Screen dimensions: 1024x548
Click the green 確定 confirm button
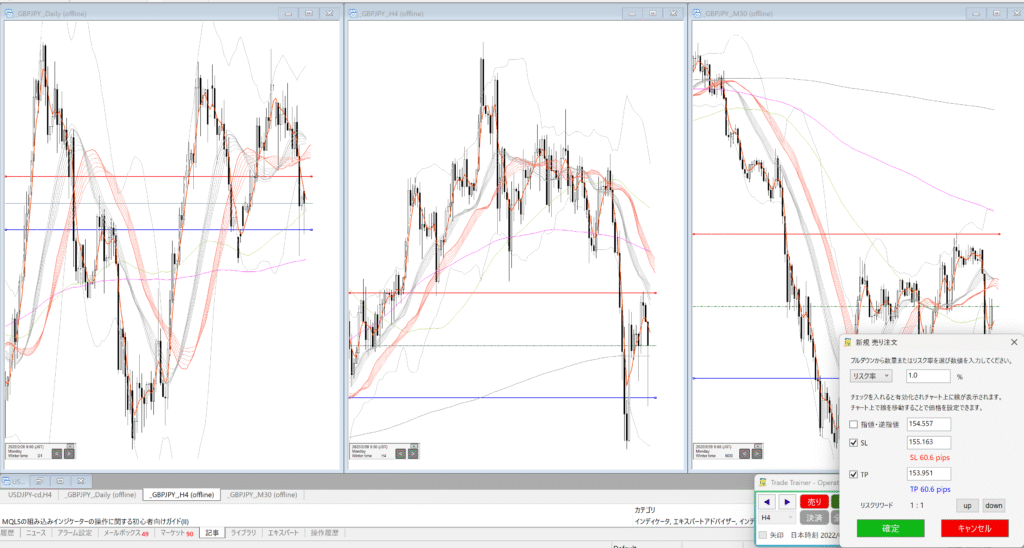(890, 528)
